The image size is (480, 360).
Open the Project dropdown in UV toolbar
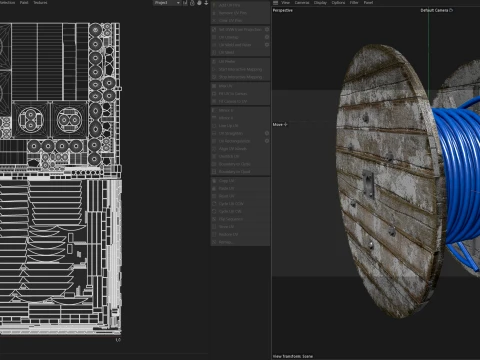[x=167, y=3]
